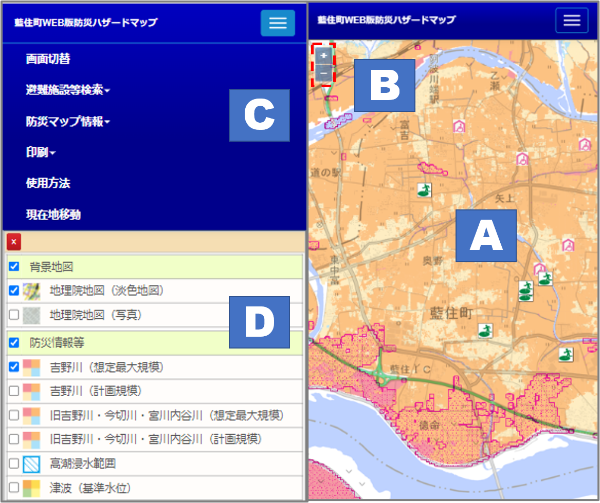Screen dimensions: 600x503
Task: Click green evacuation icon above 藍住IC
Action: point(486,330)
